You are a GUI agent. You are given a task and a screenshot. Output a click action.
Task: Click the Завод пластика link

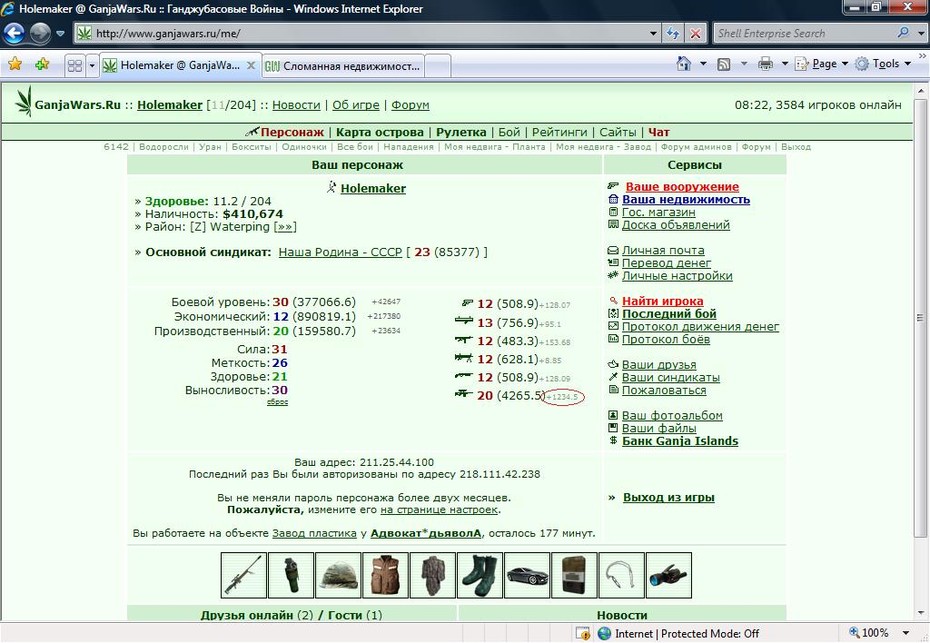(314, 533)
